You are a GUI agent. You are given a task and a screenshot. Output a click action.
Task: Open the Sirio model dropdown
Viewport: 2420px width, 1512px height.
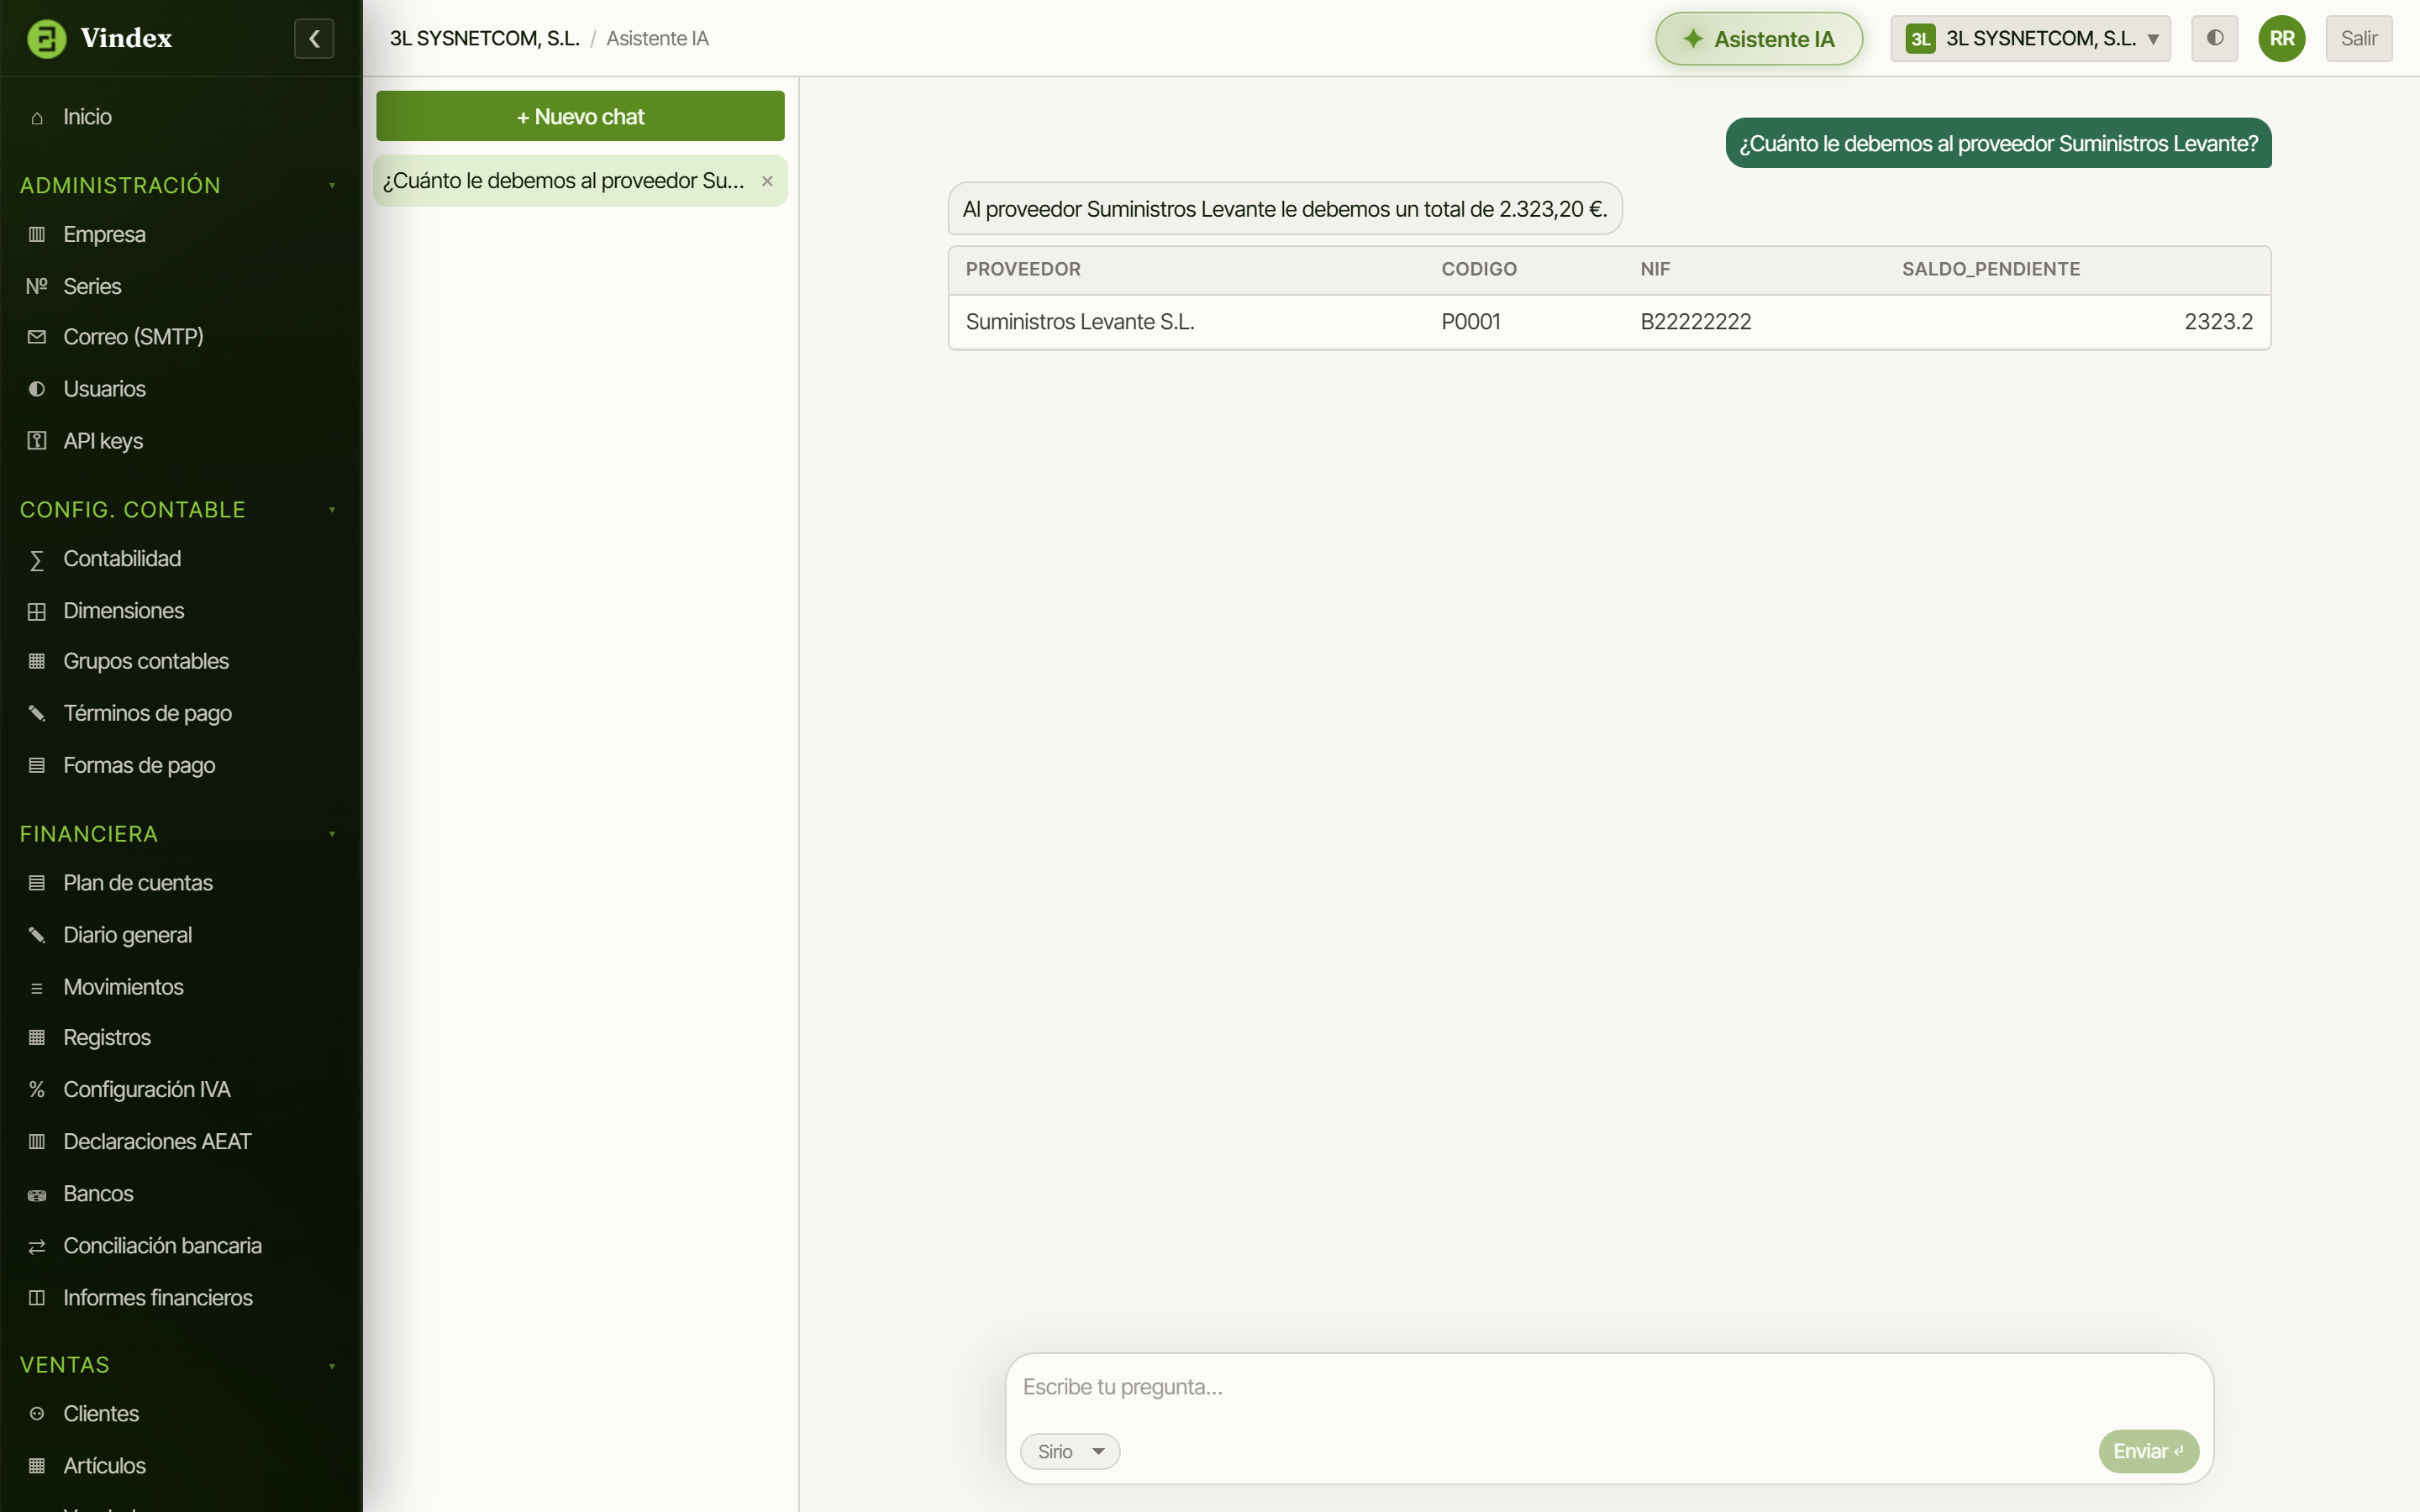(x=1069, y=1451)
